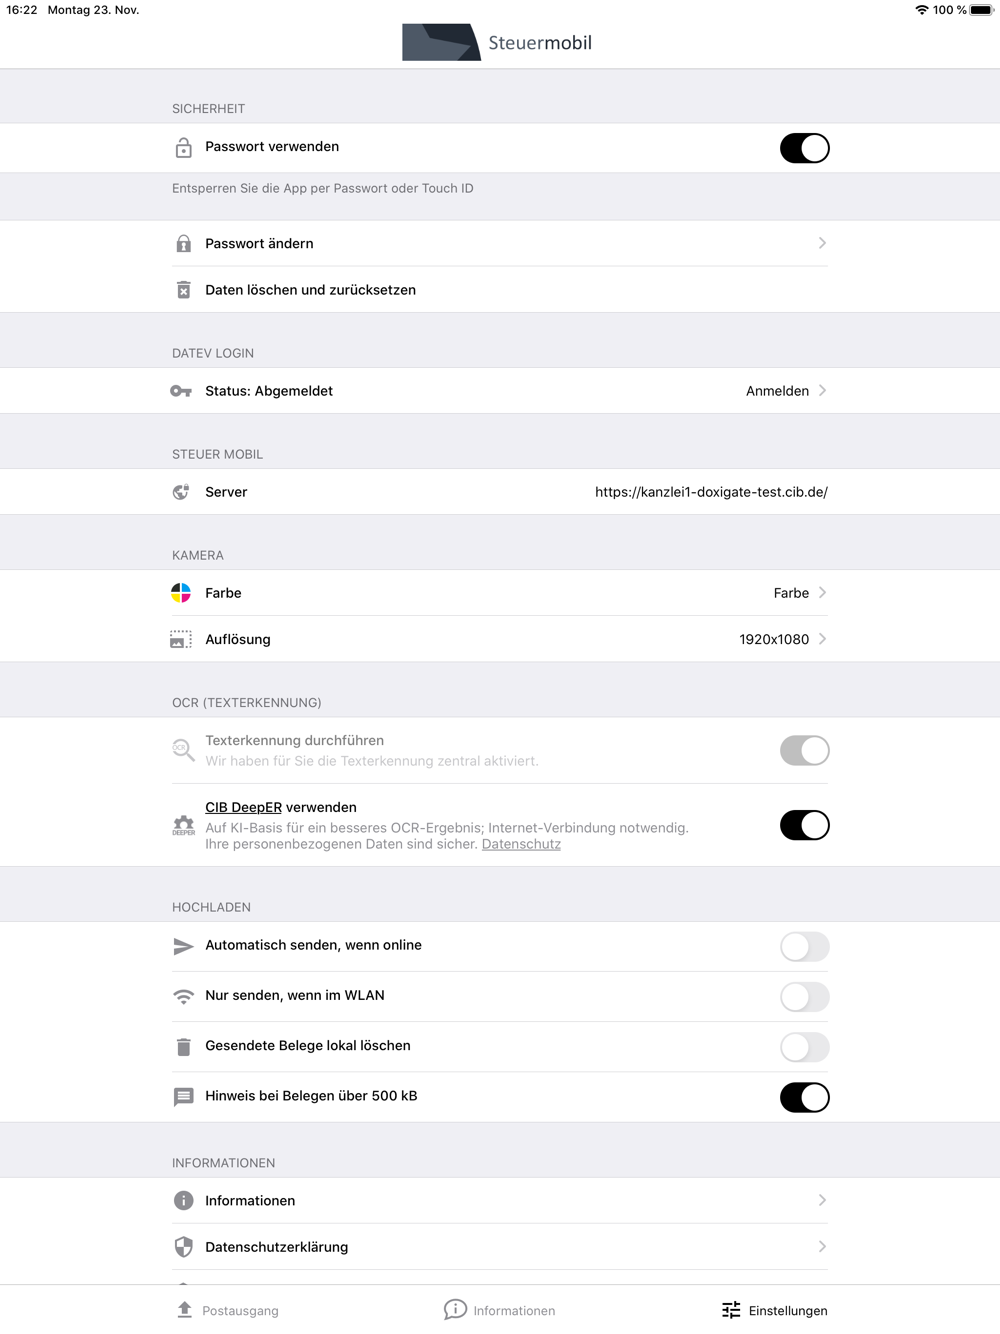The height and width of the screenshot is (1334, 1000).
Task: Click the shield icon for Datenschutzerklärung
Action: click(x=183, y=1247)
